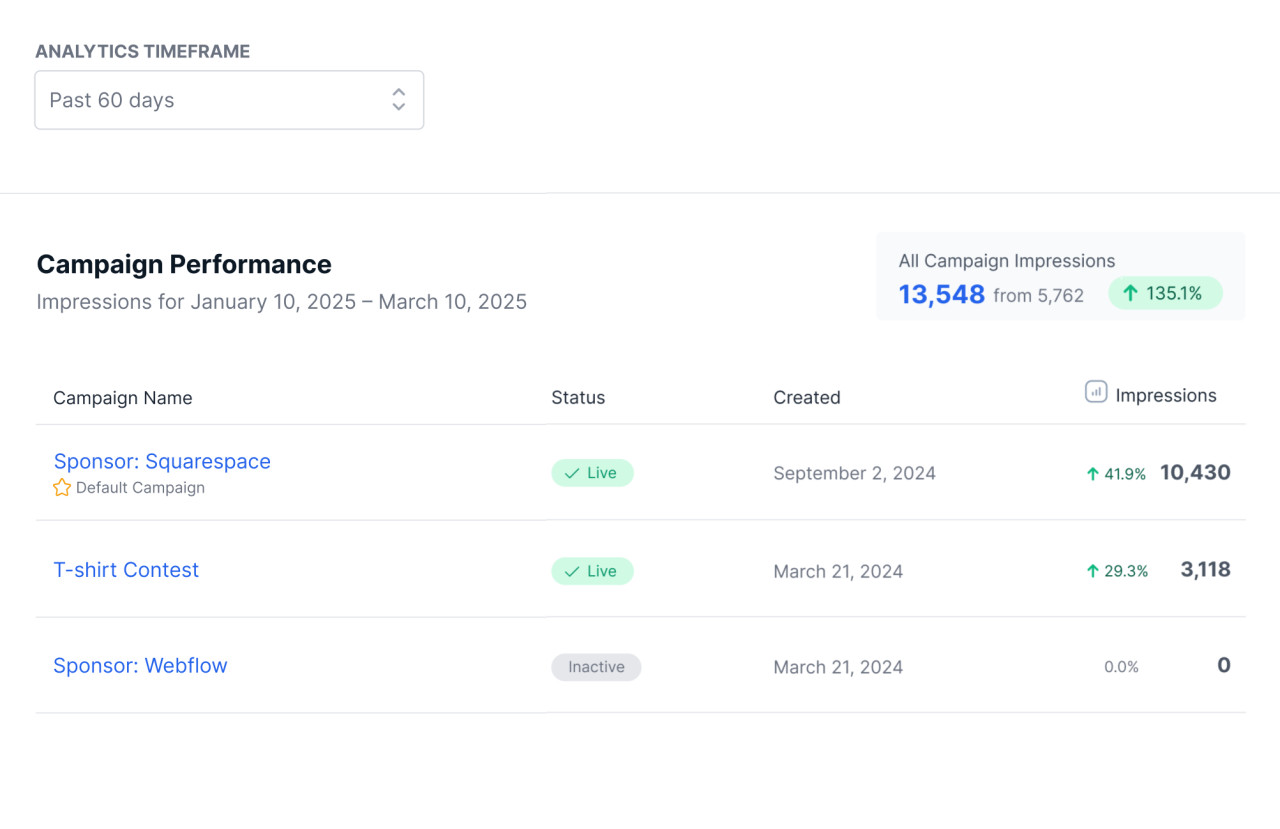The width and height of the screenshot is (1280, 829).
Task: Click the Inactive status badge for Webflow
Action: (x=596, y=667)
